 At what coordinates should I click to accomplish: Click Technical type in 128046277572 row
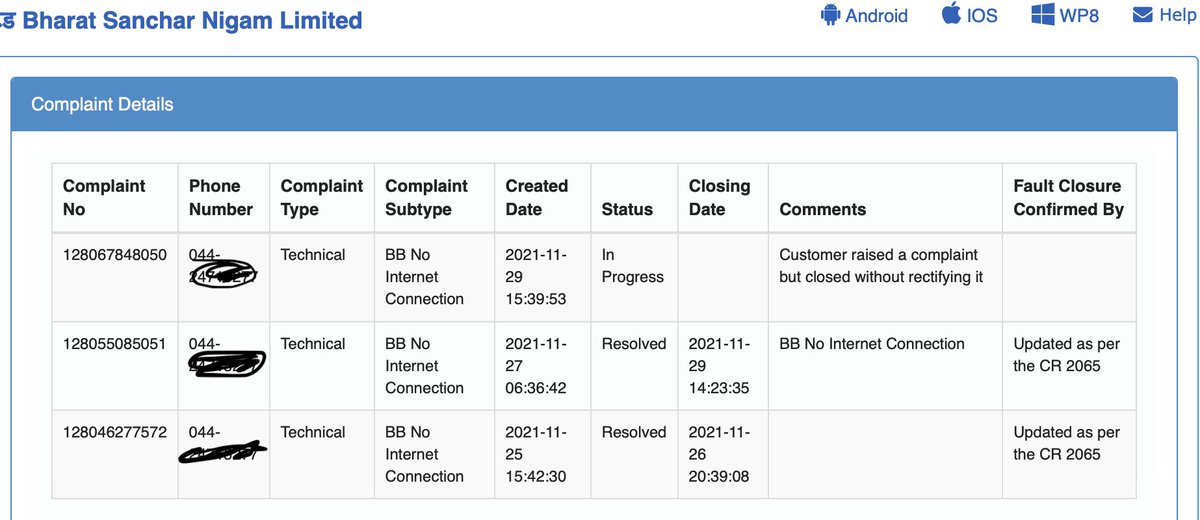point(313,432)
